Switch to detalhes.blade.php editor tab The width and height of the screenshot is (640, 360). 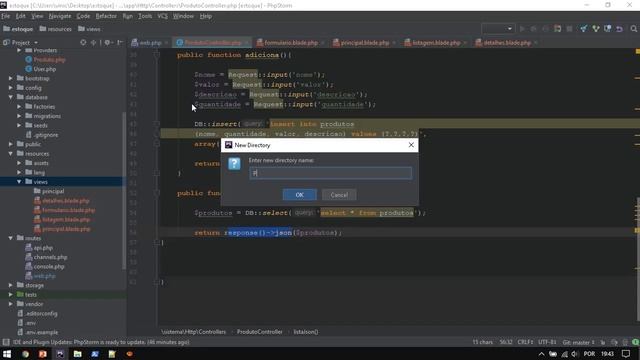click(507, 42)
